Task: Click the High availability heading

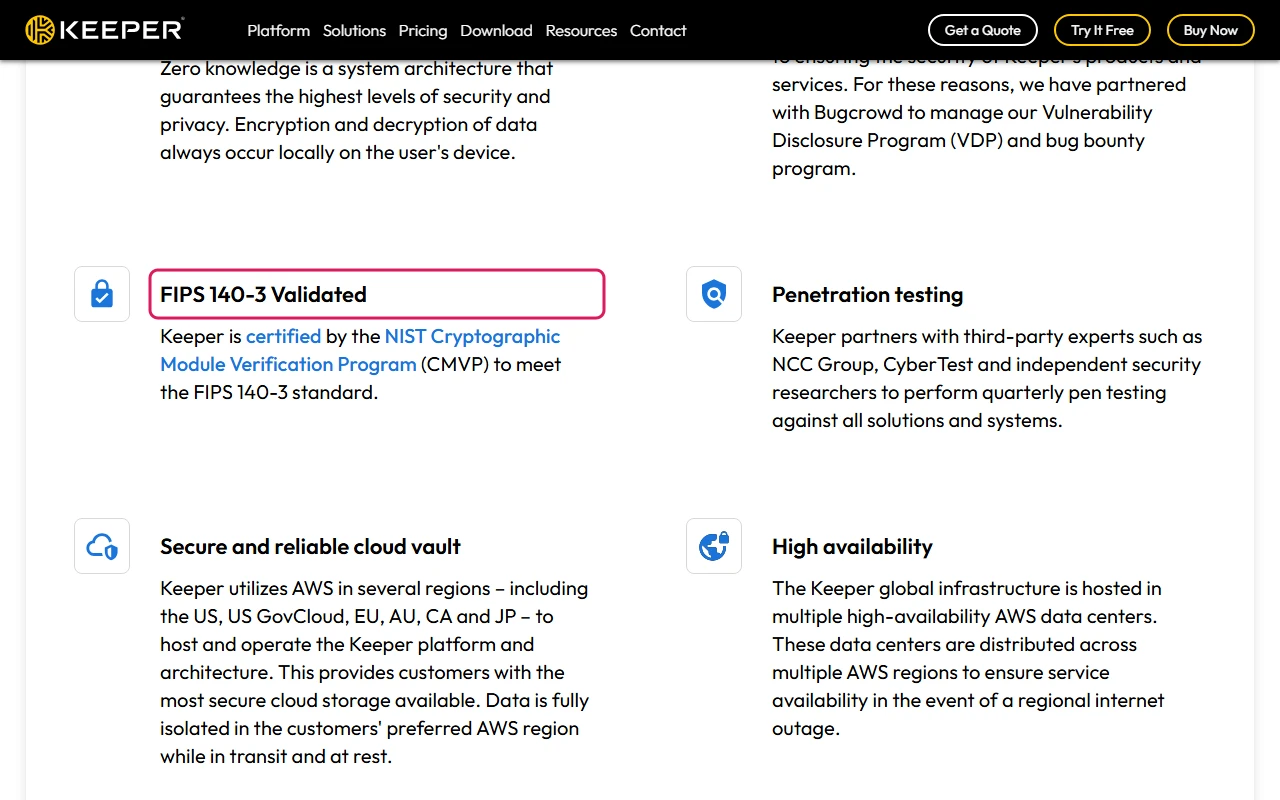Action: click(x=852, y=546)
